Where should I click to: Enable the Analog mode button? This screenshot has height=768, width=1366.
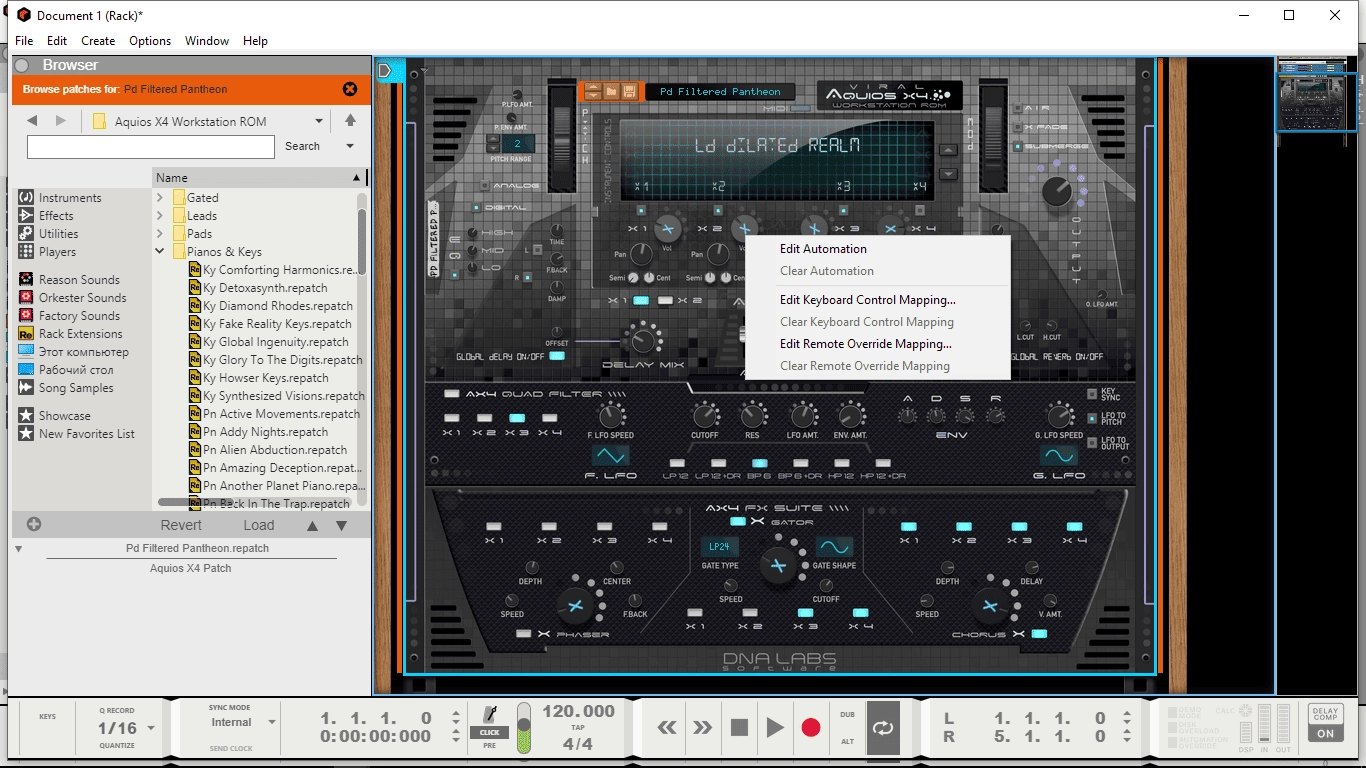click(485, 185)
